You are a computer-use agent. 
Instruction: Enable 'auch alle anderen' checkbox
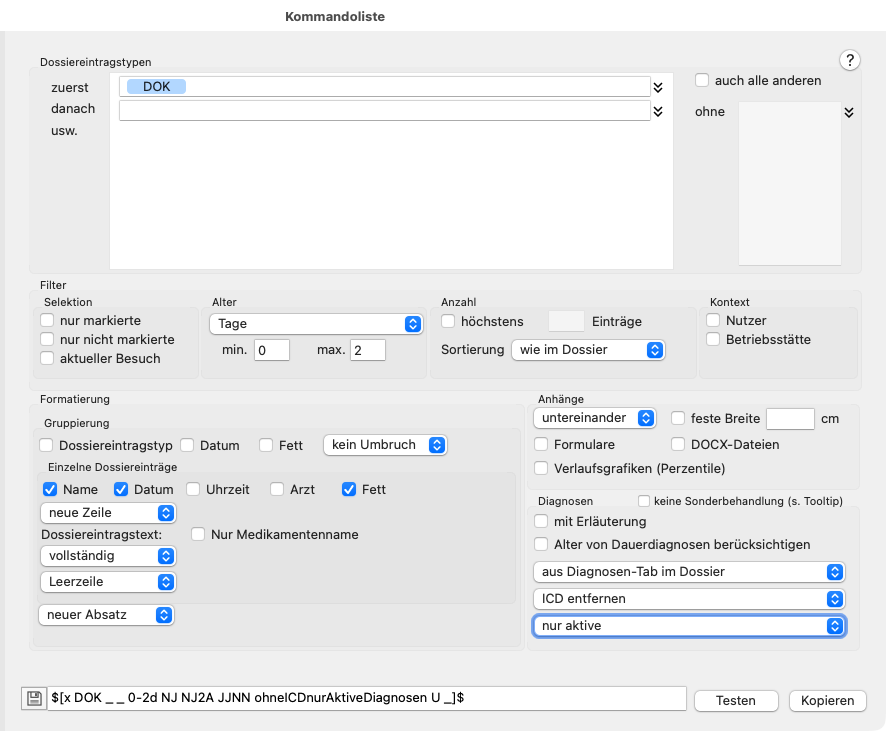tap(703, 80)
